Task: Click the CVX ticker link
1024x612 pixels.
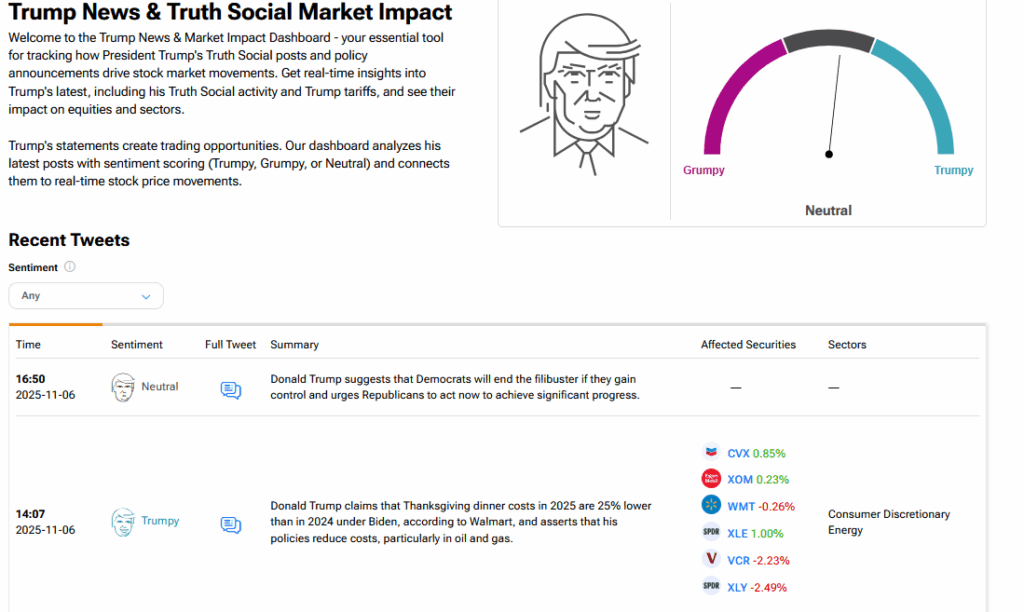Action: tap(738, 453)
